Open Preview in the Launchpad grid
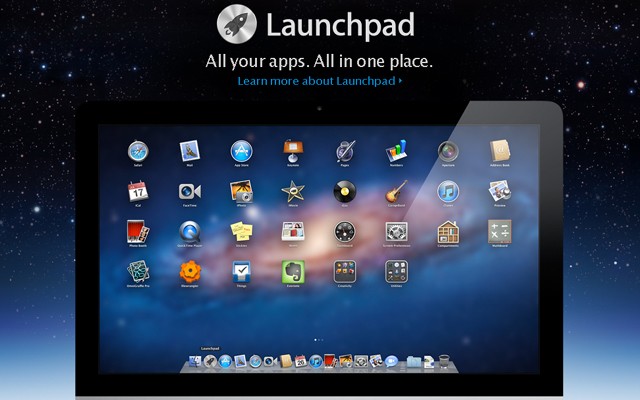The width and height of the screenshot is (640, 400). (500, 191)
